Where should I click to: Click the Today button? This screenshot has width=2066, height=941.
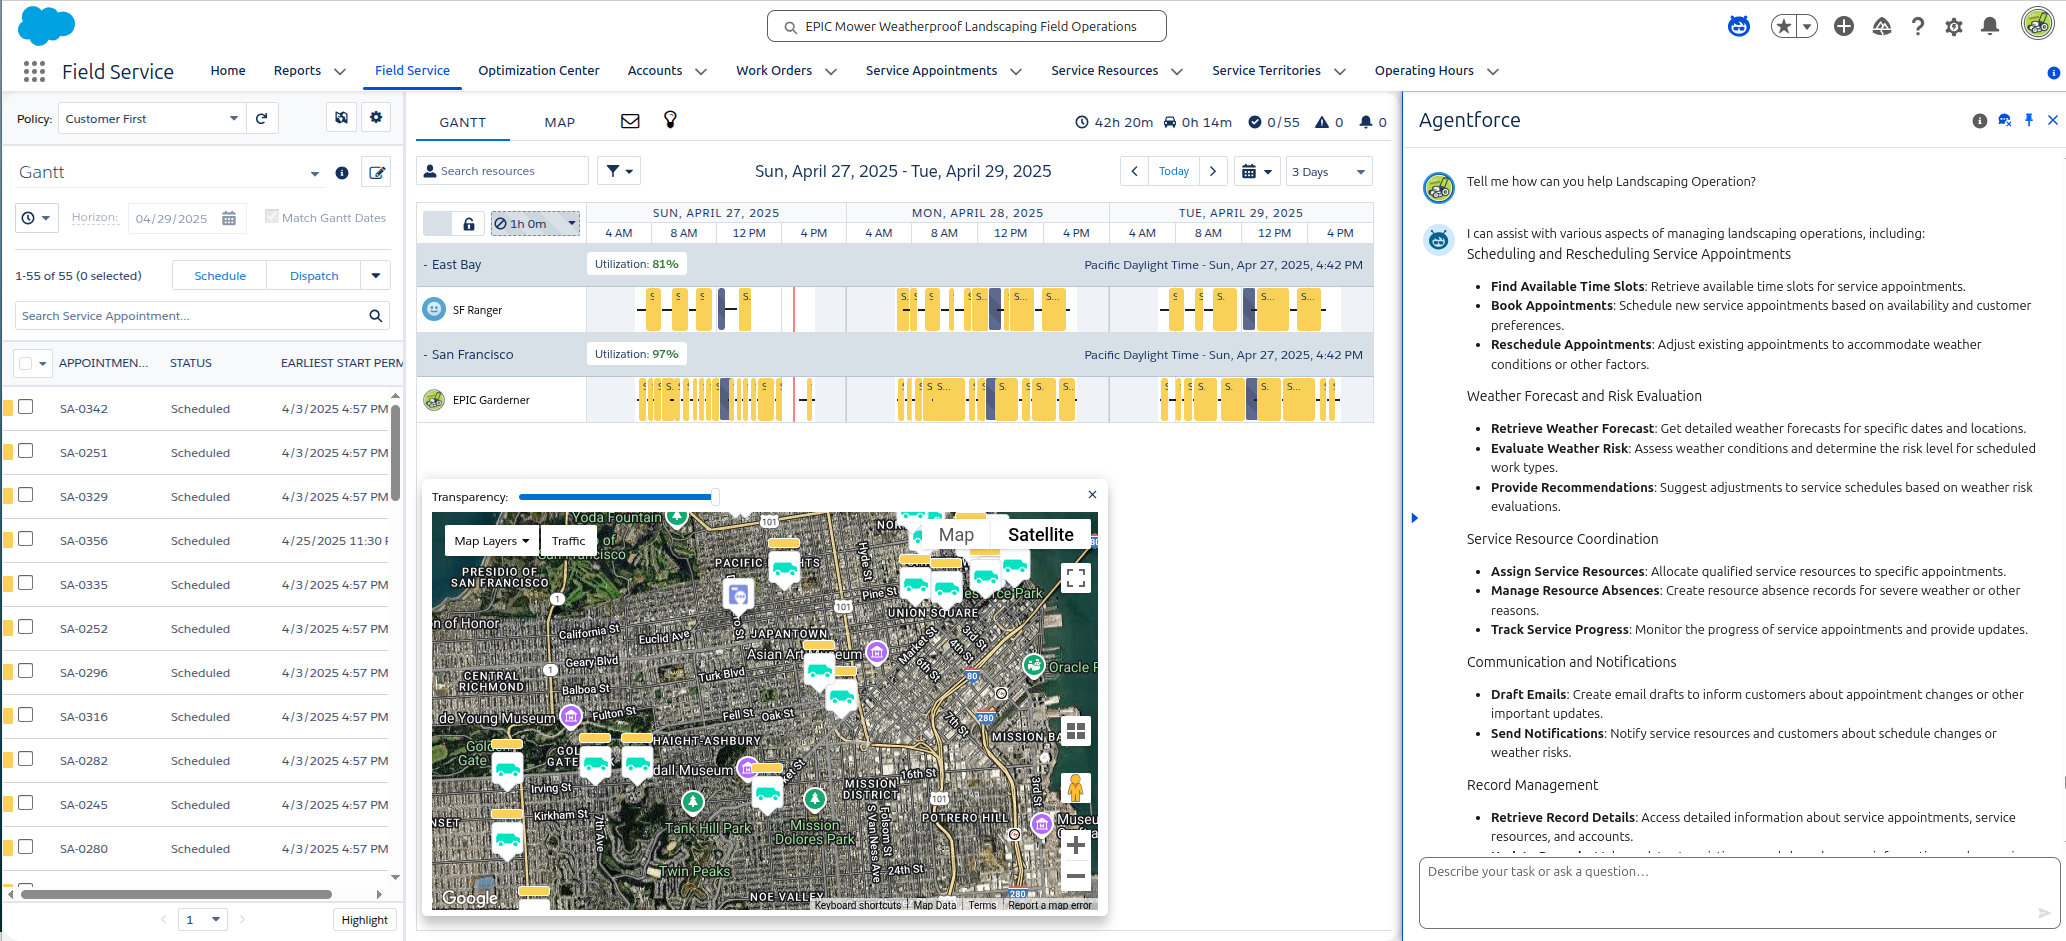click(1173, 172)
